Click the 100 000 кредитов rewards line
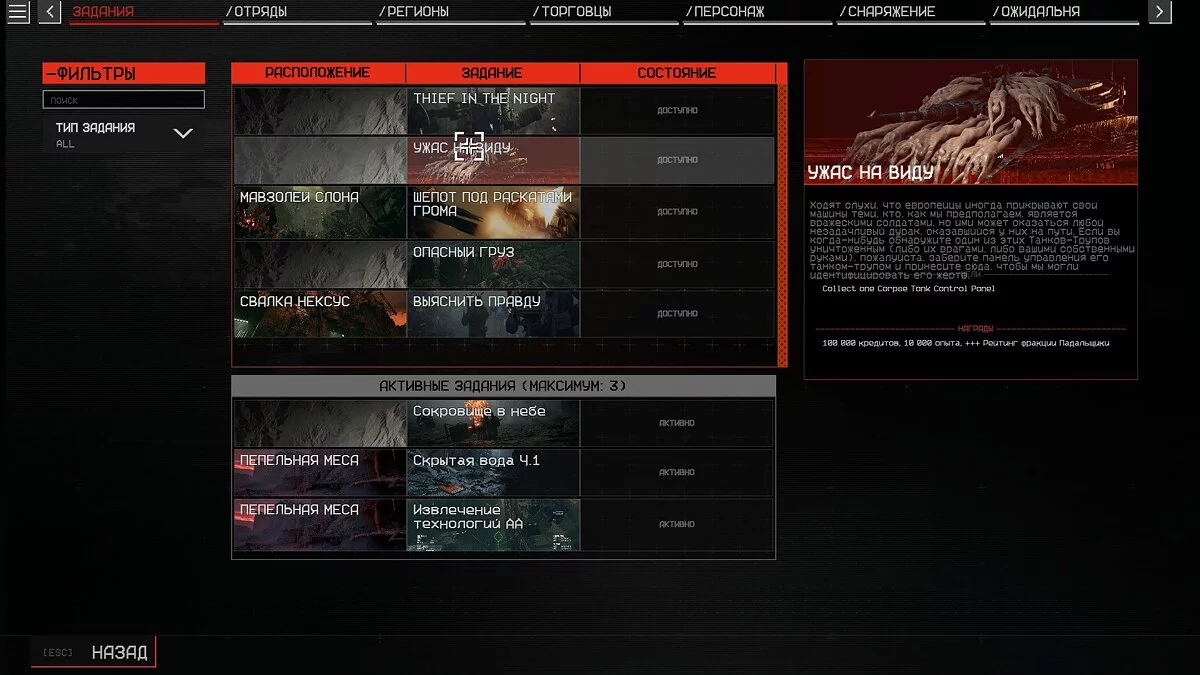The width and height of the screenshot is (1200, 675). 965,343
